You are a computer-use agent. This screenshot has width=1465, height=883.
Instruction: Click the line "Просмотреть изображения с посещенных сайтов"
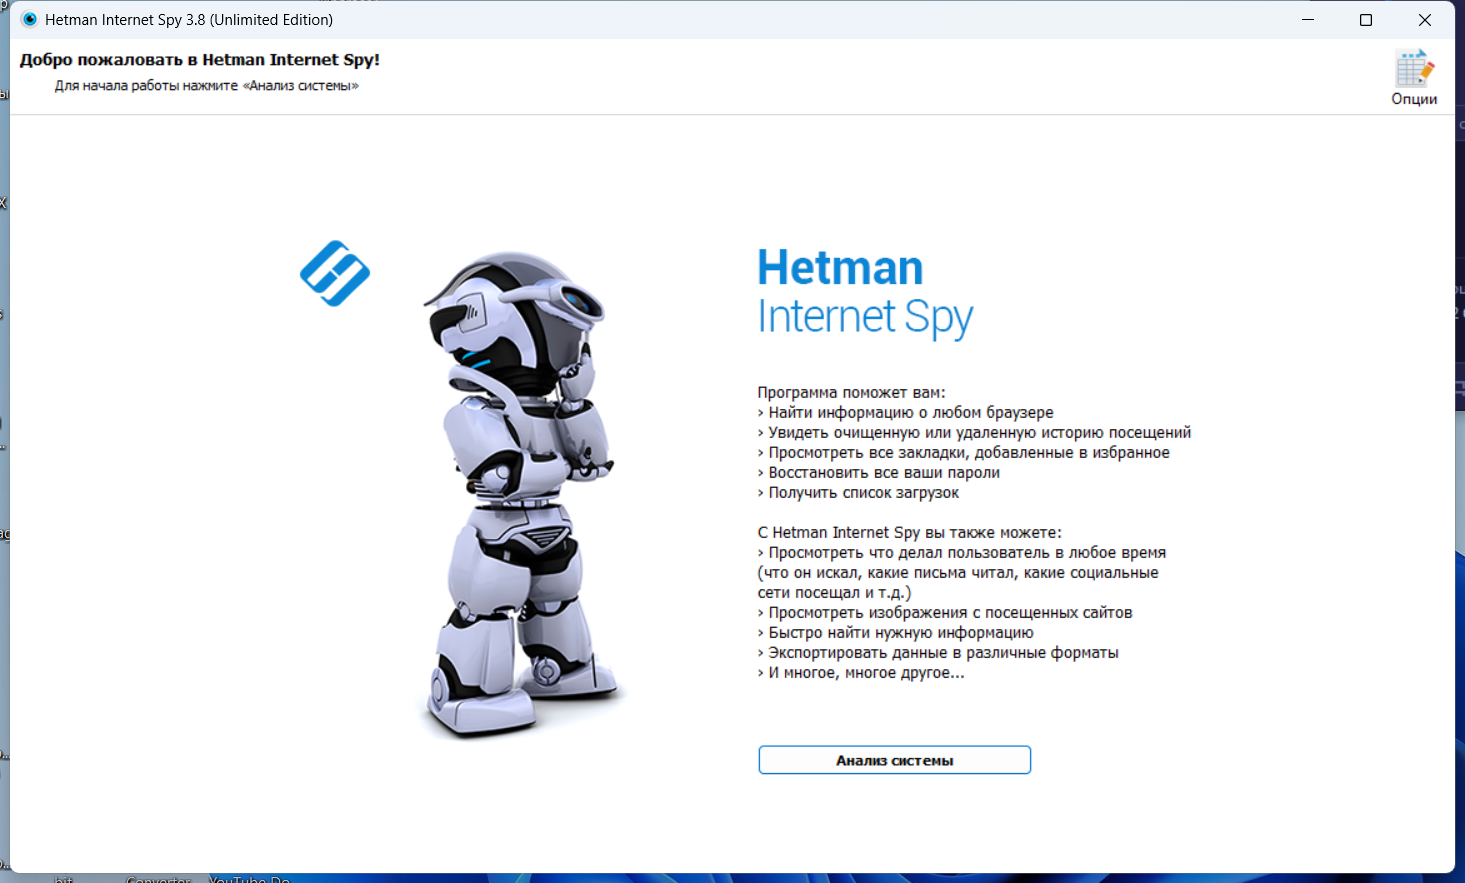point(950,613)
